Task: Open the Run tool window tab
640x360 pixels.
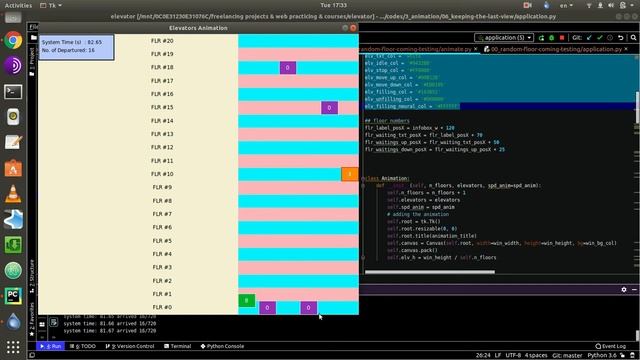Action: 51,346
